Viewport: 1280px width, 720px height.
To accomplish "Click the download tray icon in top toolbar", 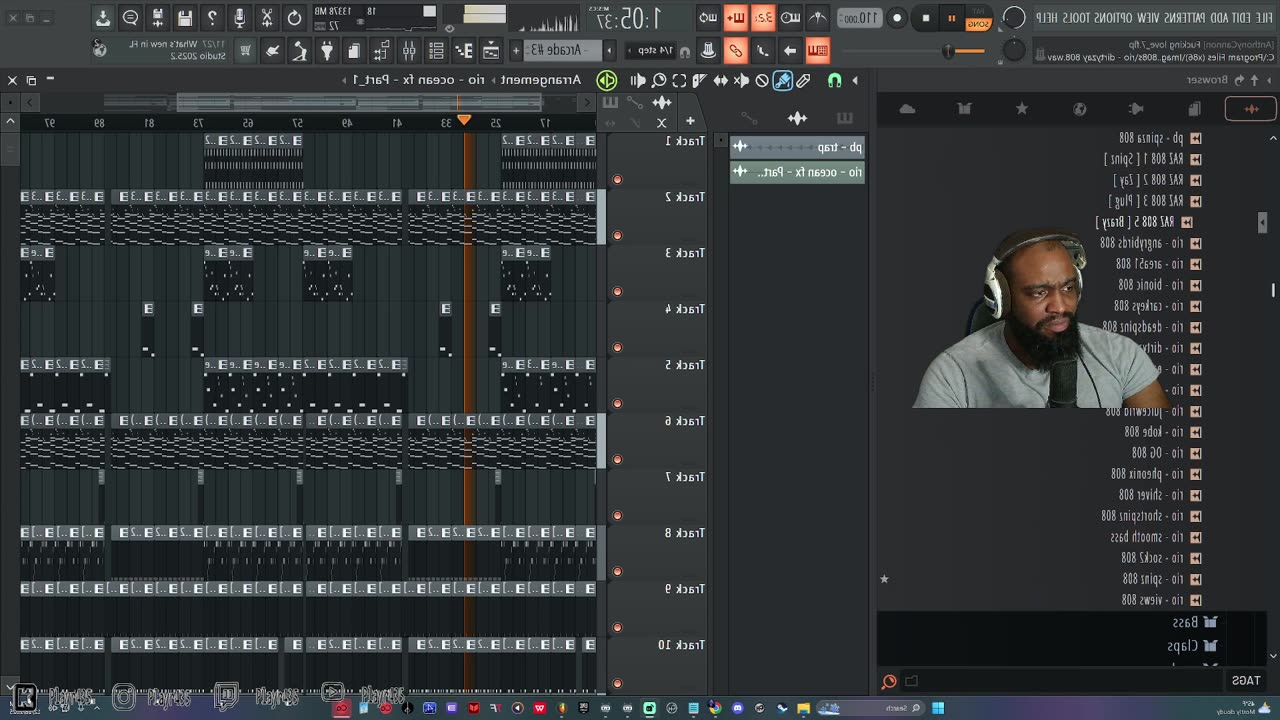I will (x=103, y=18).
